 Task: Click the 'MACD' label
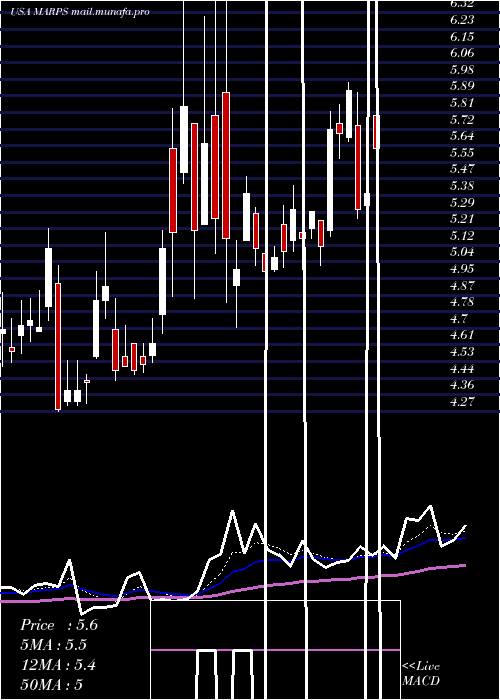(x=421, y=681)
